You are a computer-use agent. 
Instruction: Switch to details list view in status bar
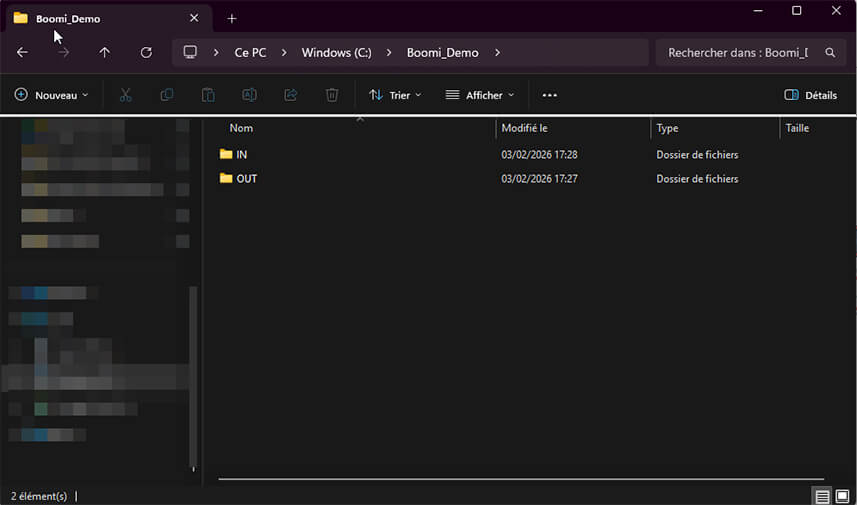tap(822, 496)
